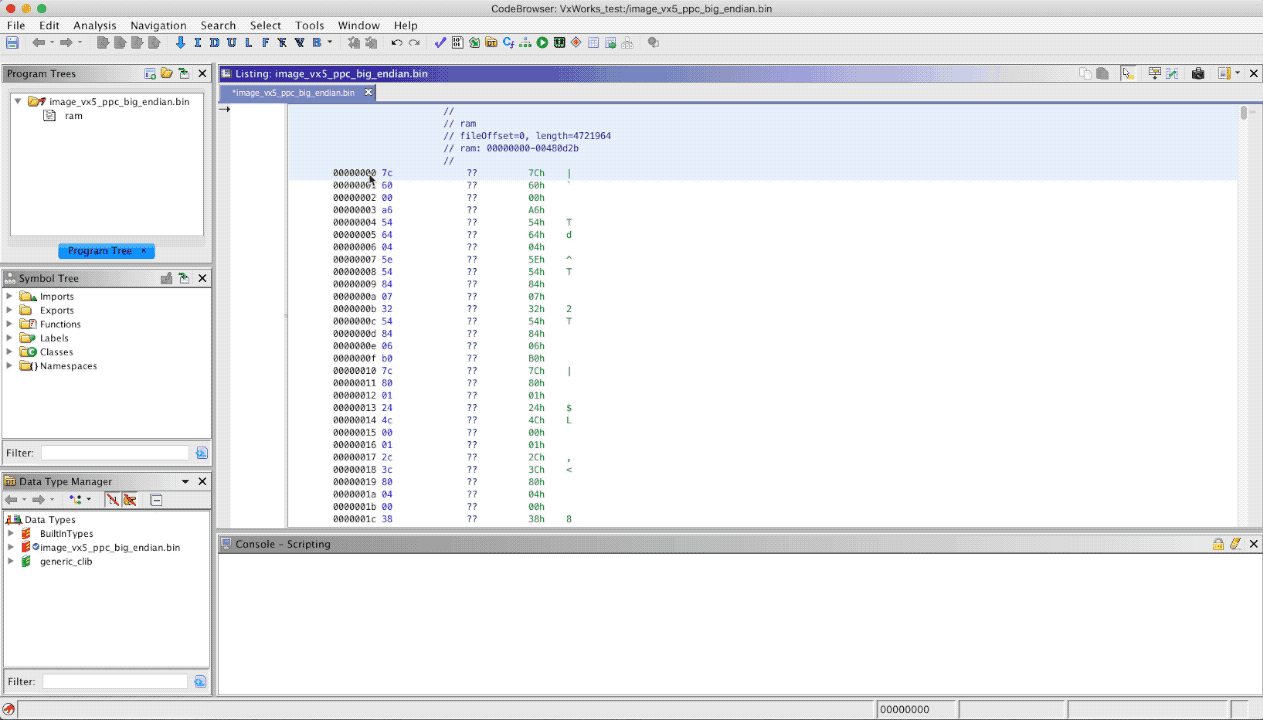
Task: Expand the Imports node in Symbol Tree
Action: (10, 296)
